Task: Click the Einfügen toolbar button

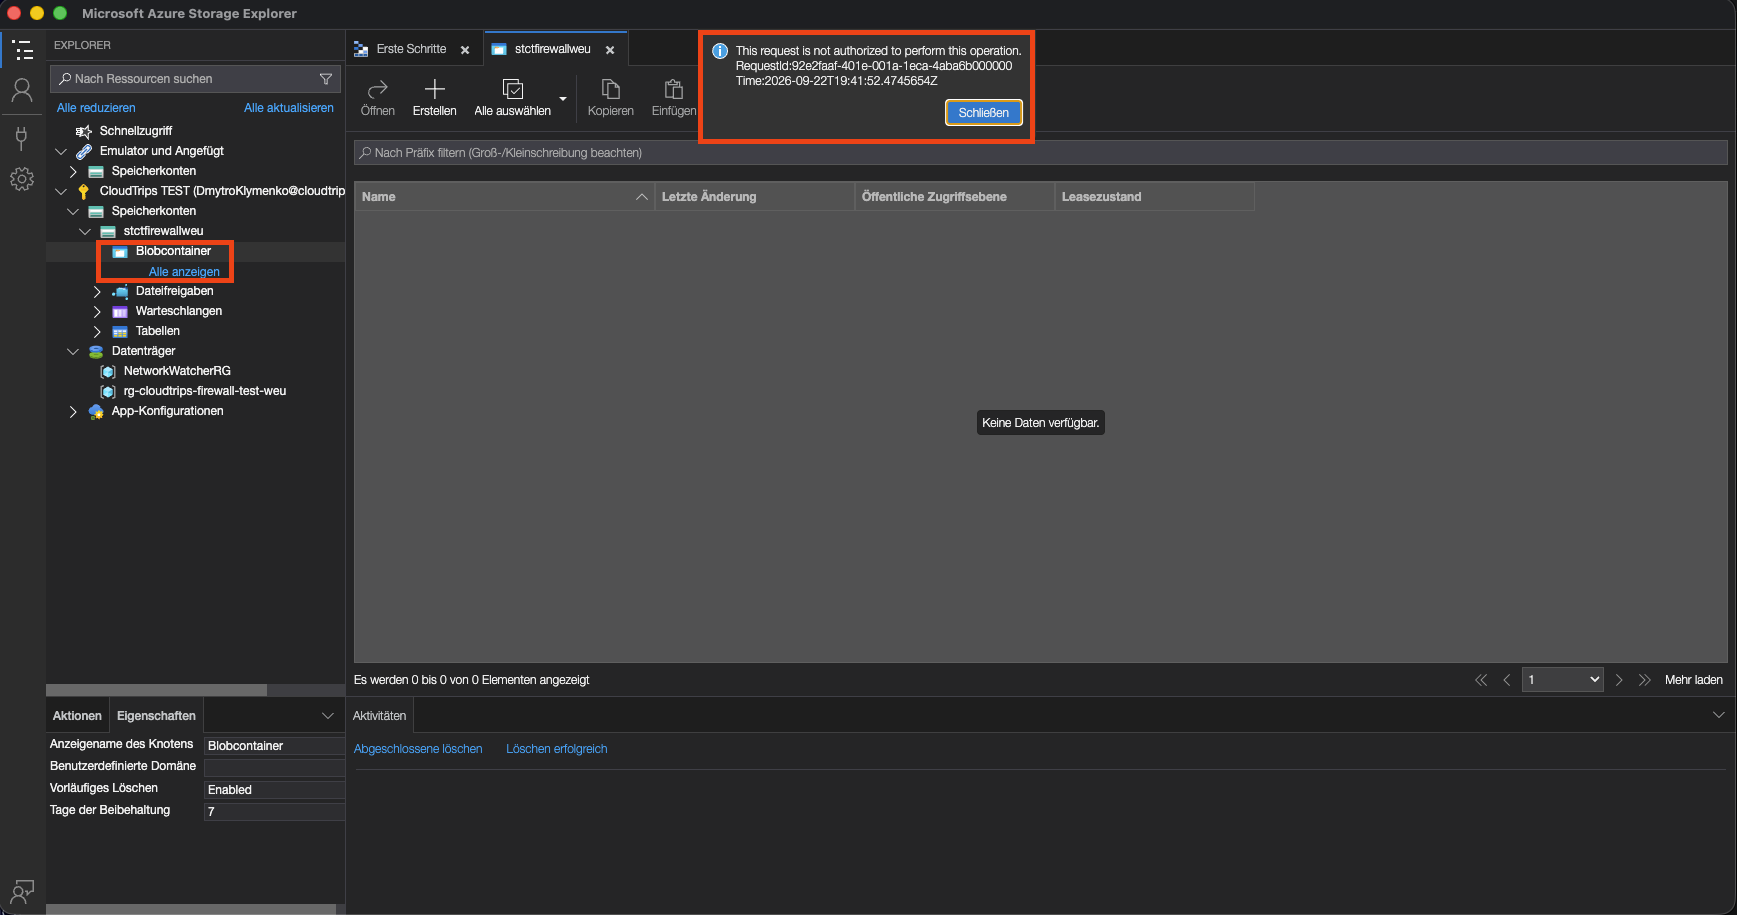Action: (x=674, y=98)
